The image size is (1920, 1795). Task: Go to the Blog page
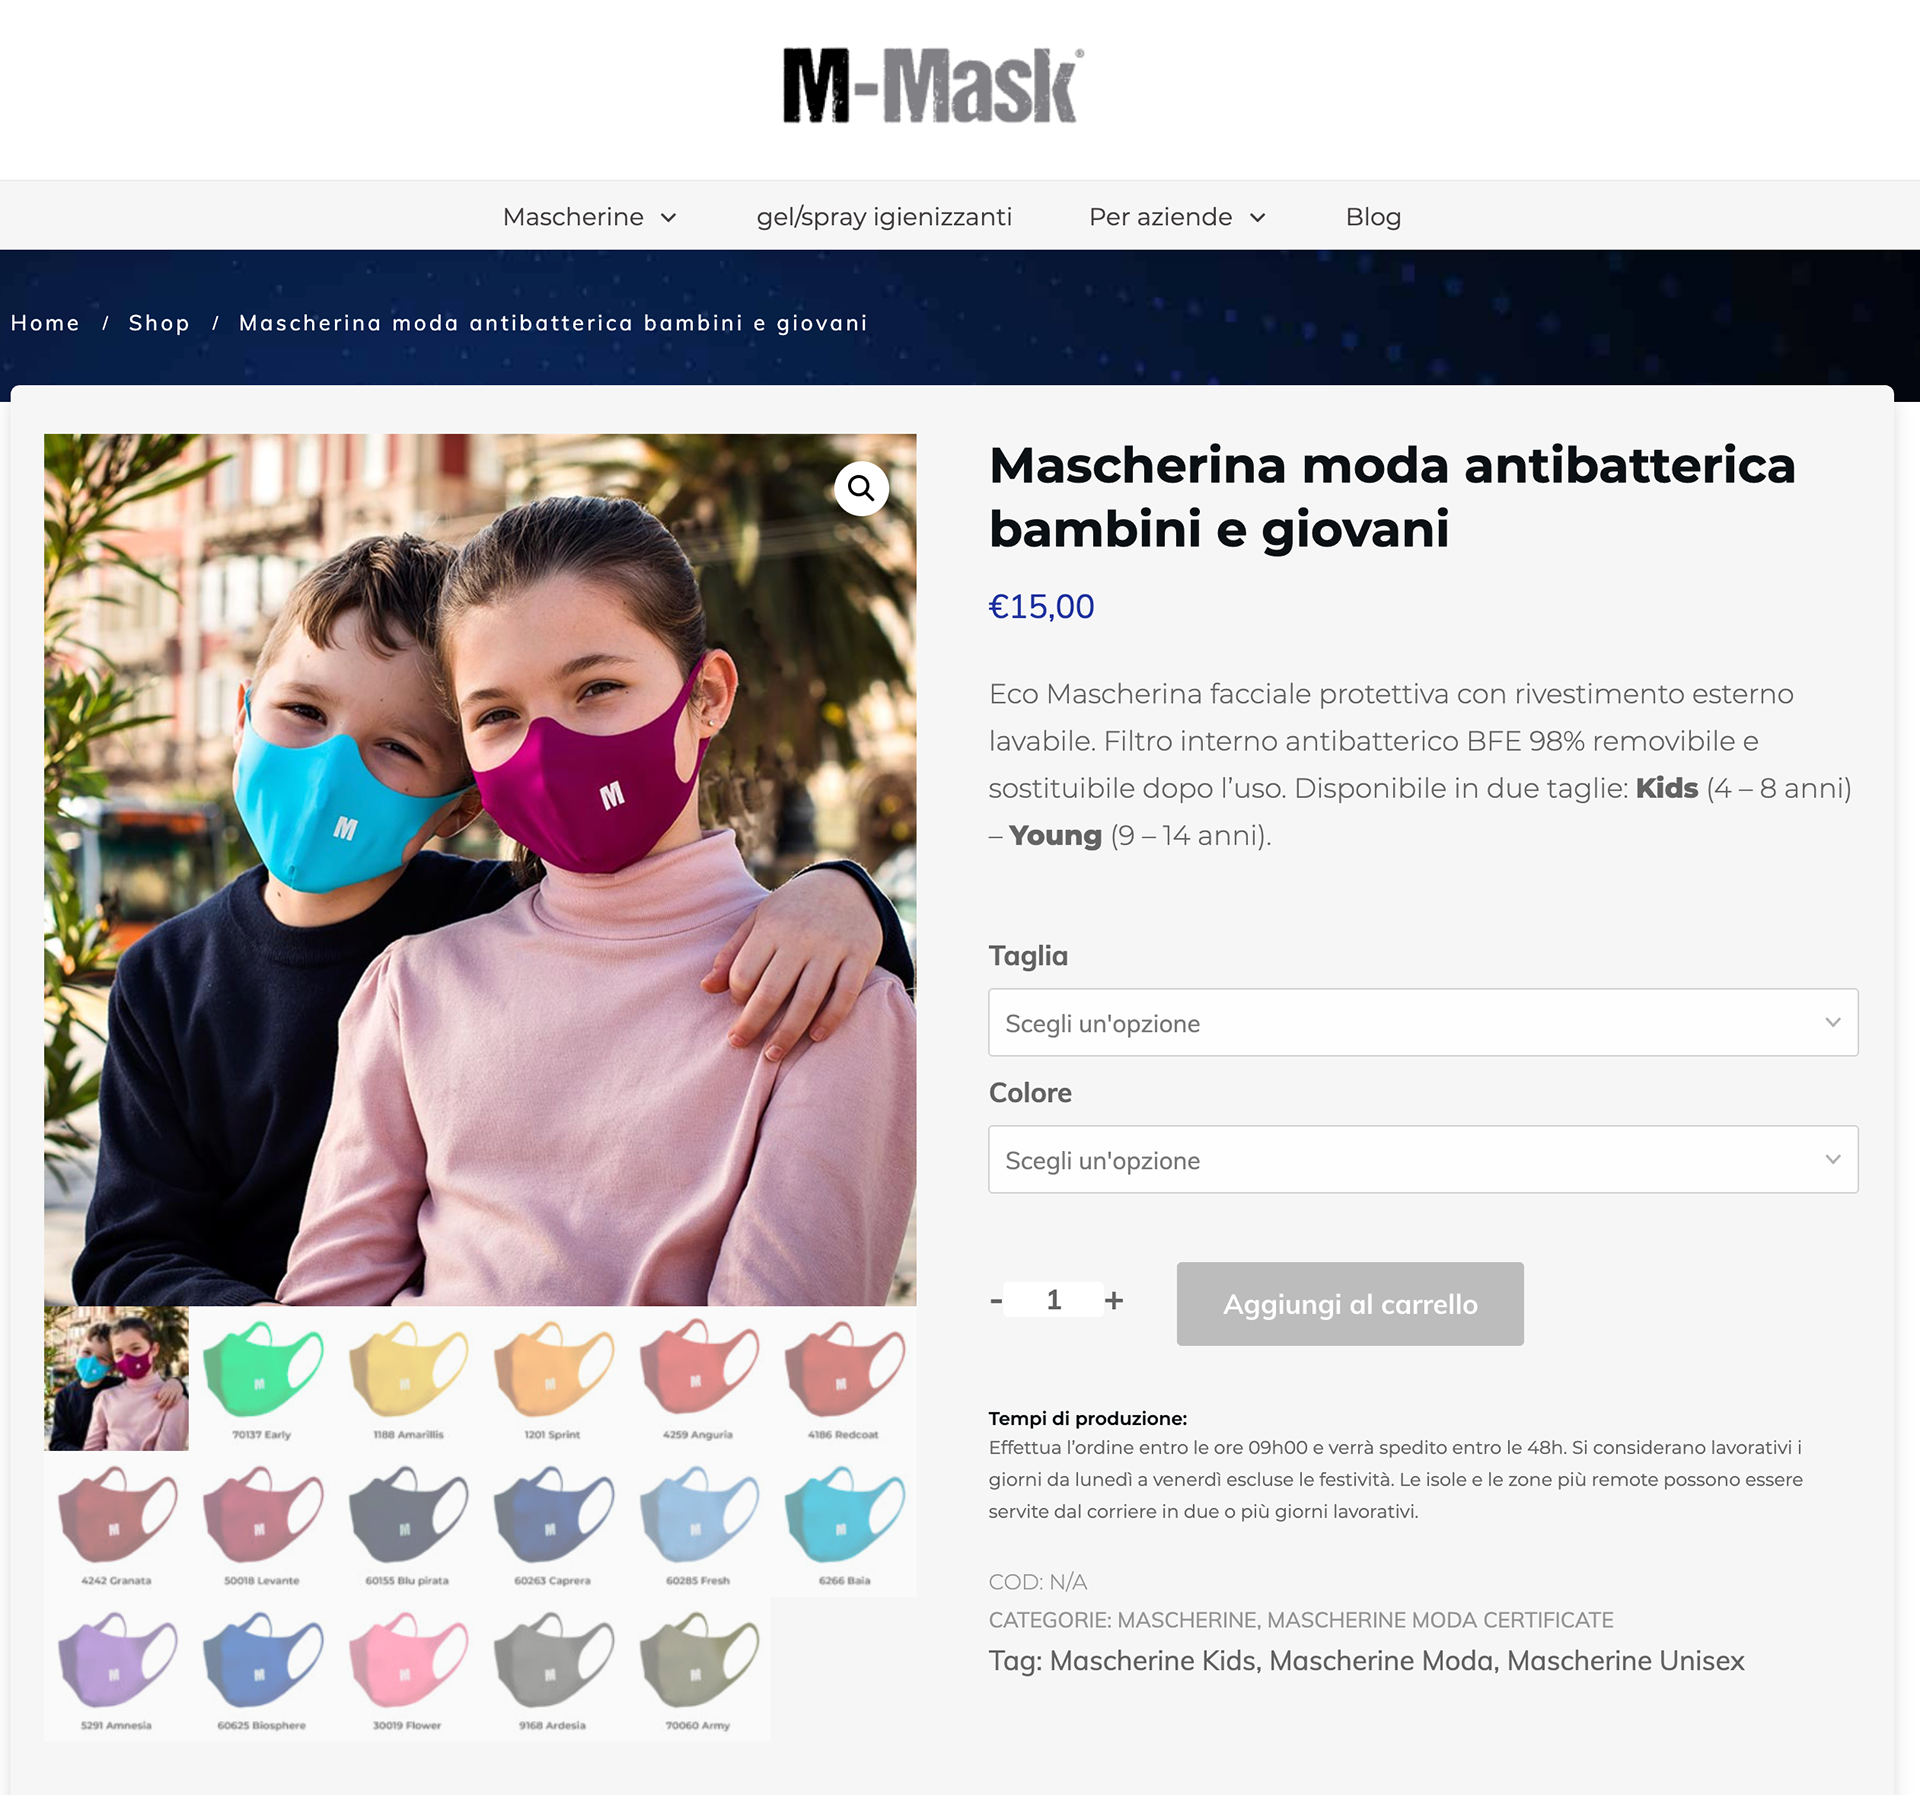1373,216
